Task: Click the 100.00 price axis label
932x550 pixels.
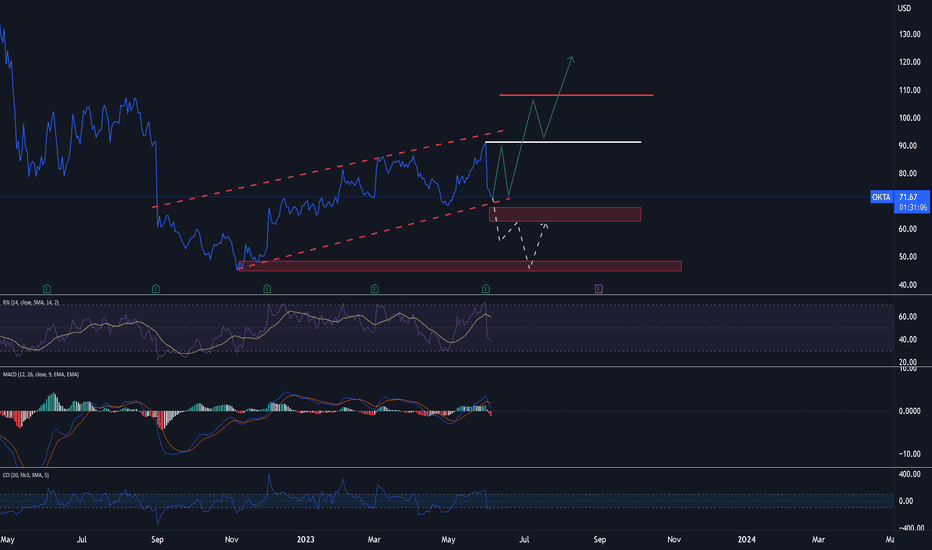Action: (909, 118)
